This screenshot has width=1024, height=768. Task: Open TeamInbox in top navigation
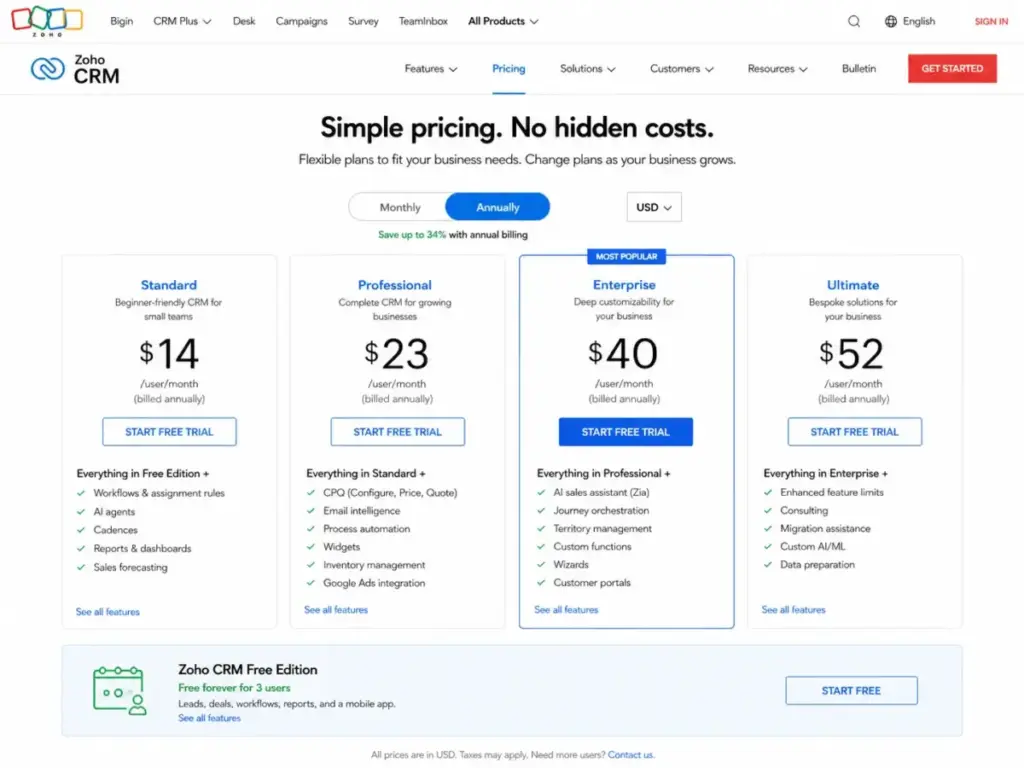[423, 21]
